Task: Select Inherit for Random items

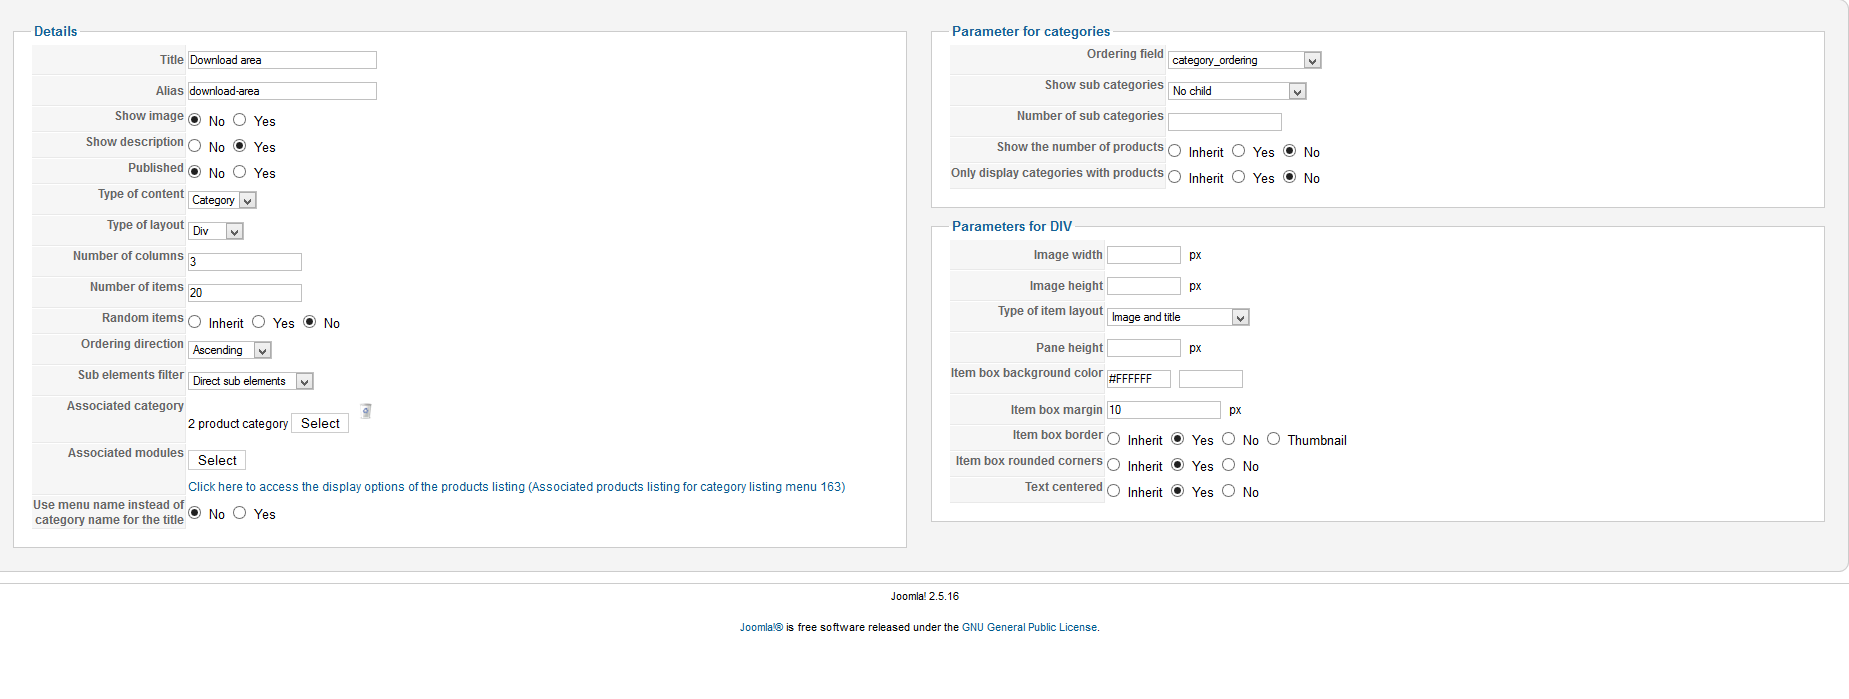Action: [195, 322]
